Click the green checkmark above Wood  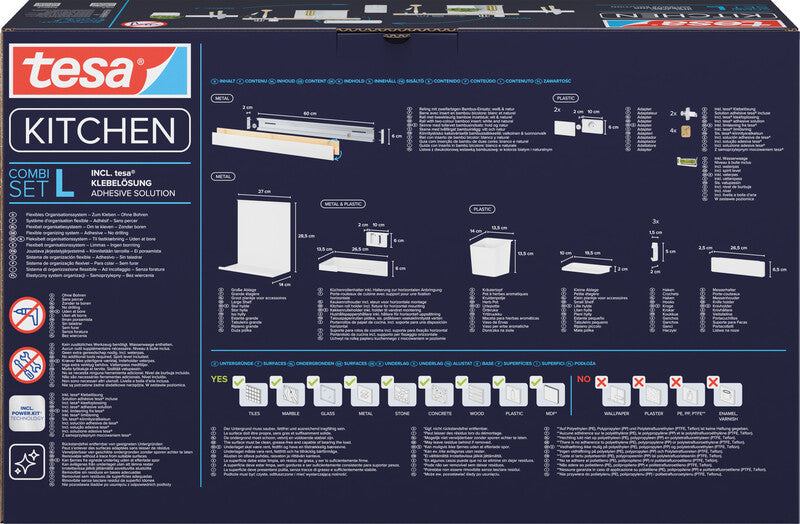[461, 381]
